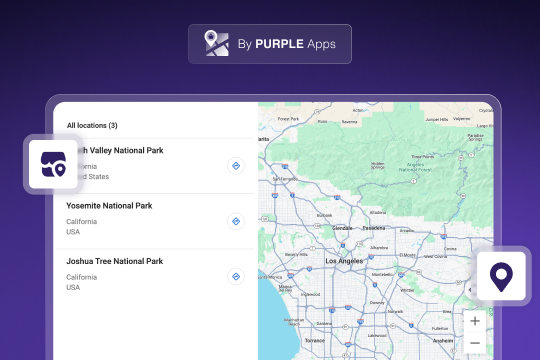Select the Valley National Park listing title
The height and width of the screenshot is (360, 540).
pyautogui.click(x=122, y=151)
